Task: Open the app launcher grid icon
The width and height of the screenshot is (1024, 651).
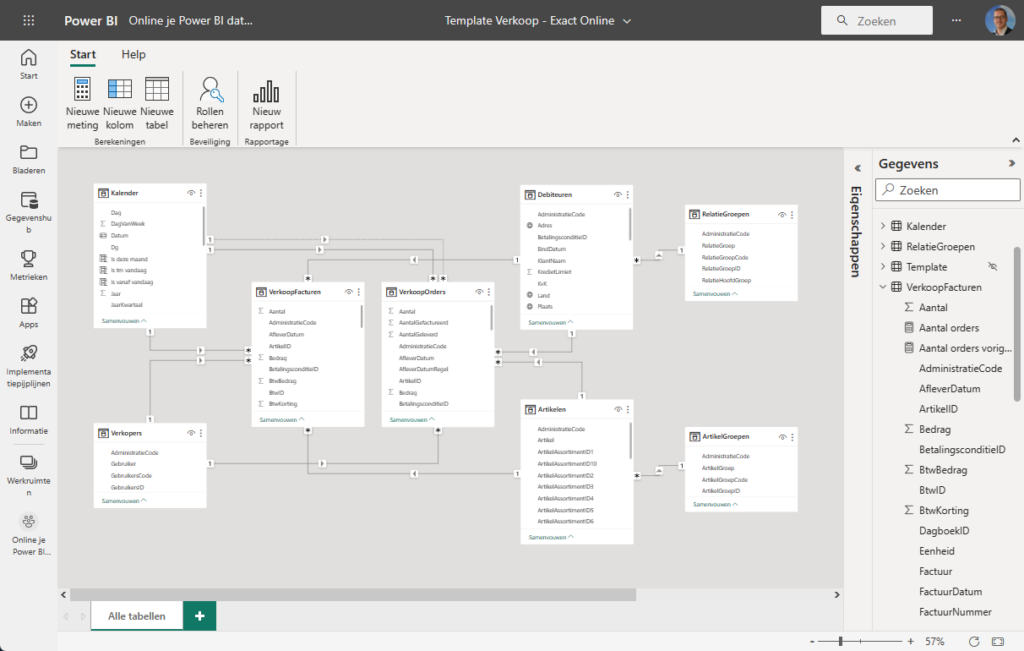Action: coord(28,20)
